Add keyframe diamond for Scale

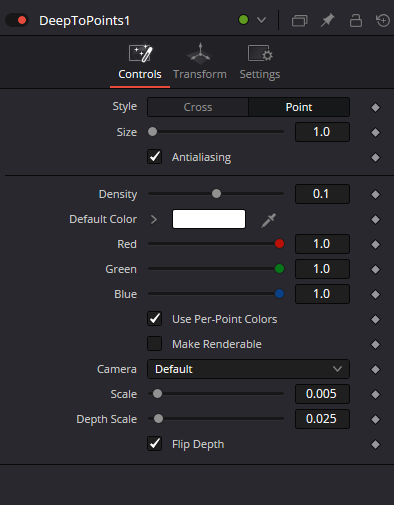point(375,395)
